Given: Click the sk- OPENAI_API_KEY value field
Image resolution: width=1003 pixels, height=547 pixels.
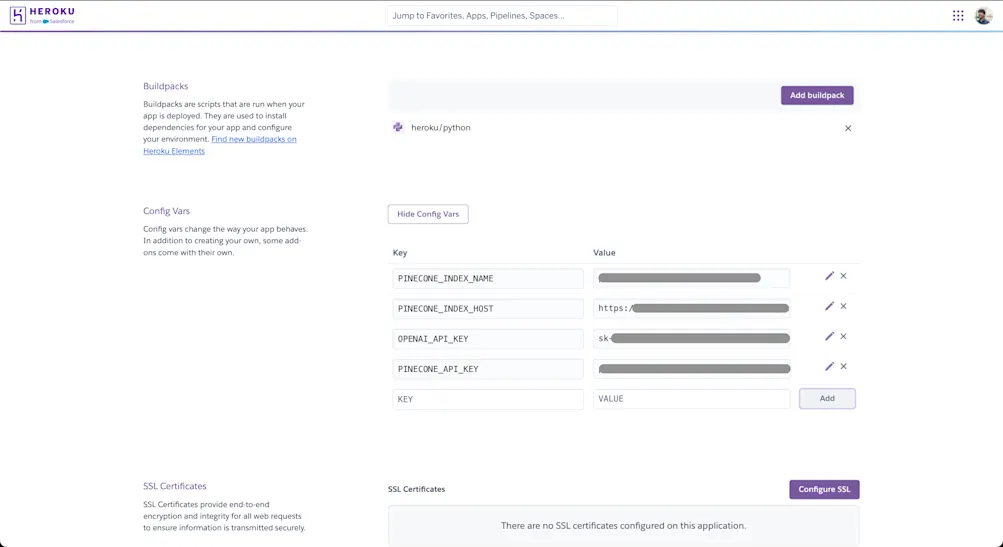Looking at the screenshot, I should [691, 338].
